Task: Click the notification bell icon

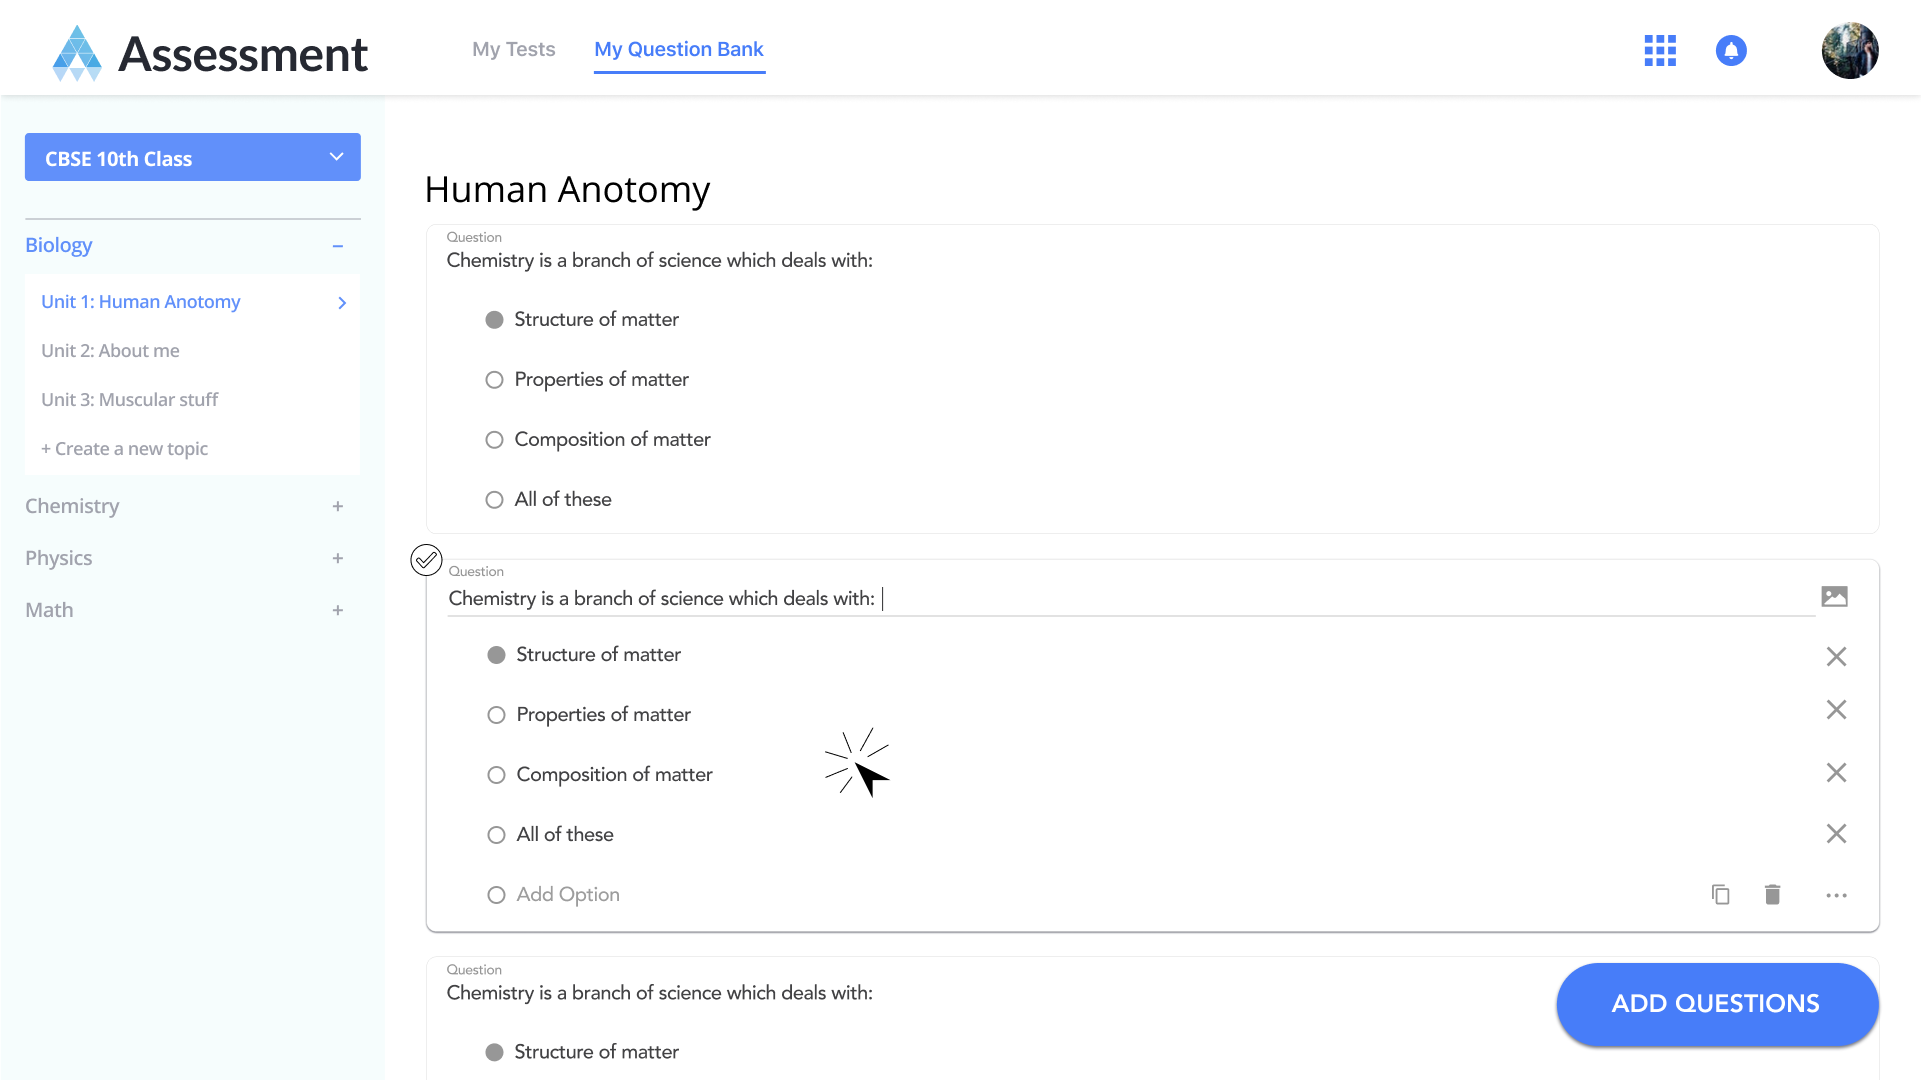Action: tap(1731, 50)
